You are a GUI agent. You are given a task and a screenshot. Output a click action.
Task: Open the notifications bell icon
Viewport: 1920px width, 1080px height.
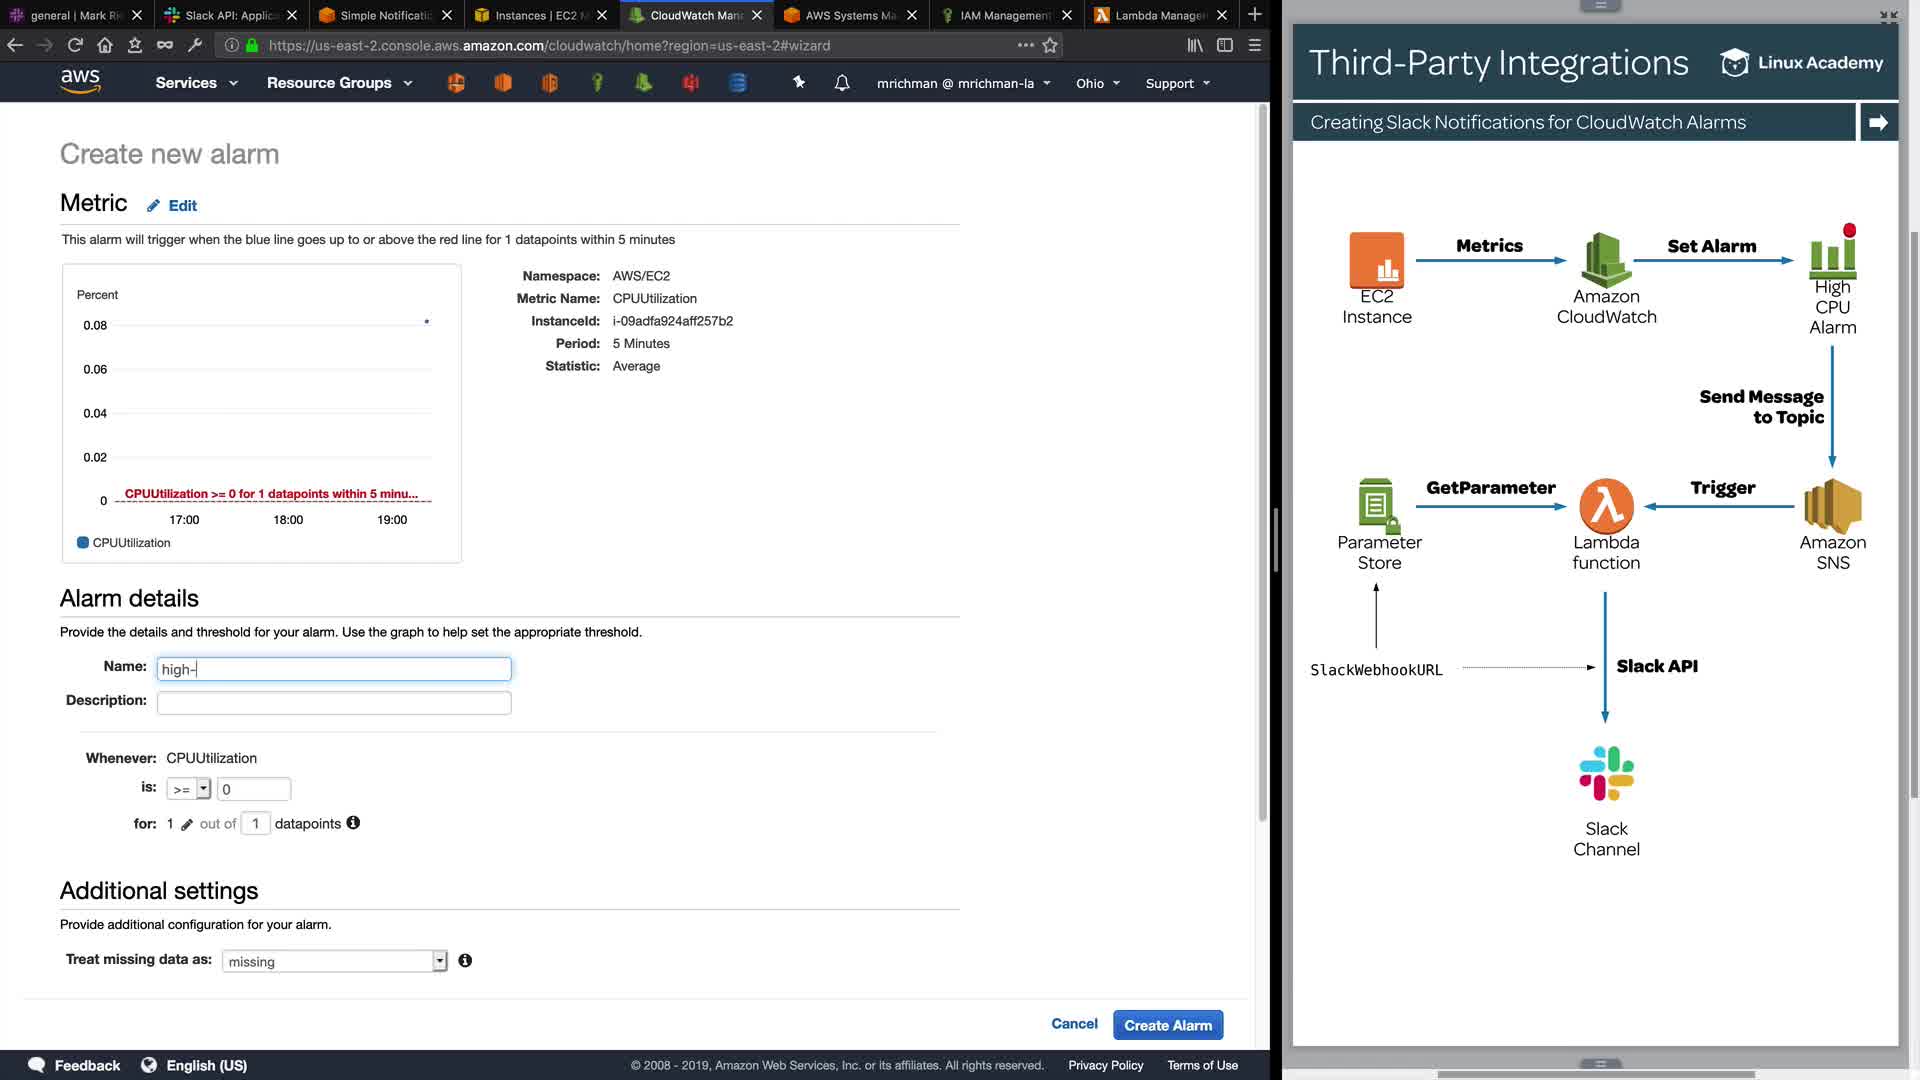tap(842, 83)
